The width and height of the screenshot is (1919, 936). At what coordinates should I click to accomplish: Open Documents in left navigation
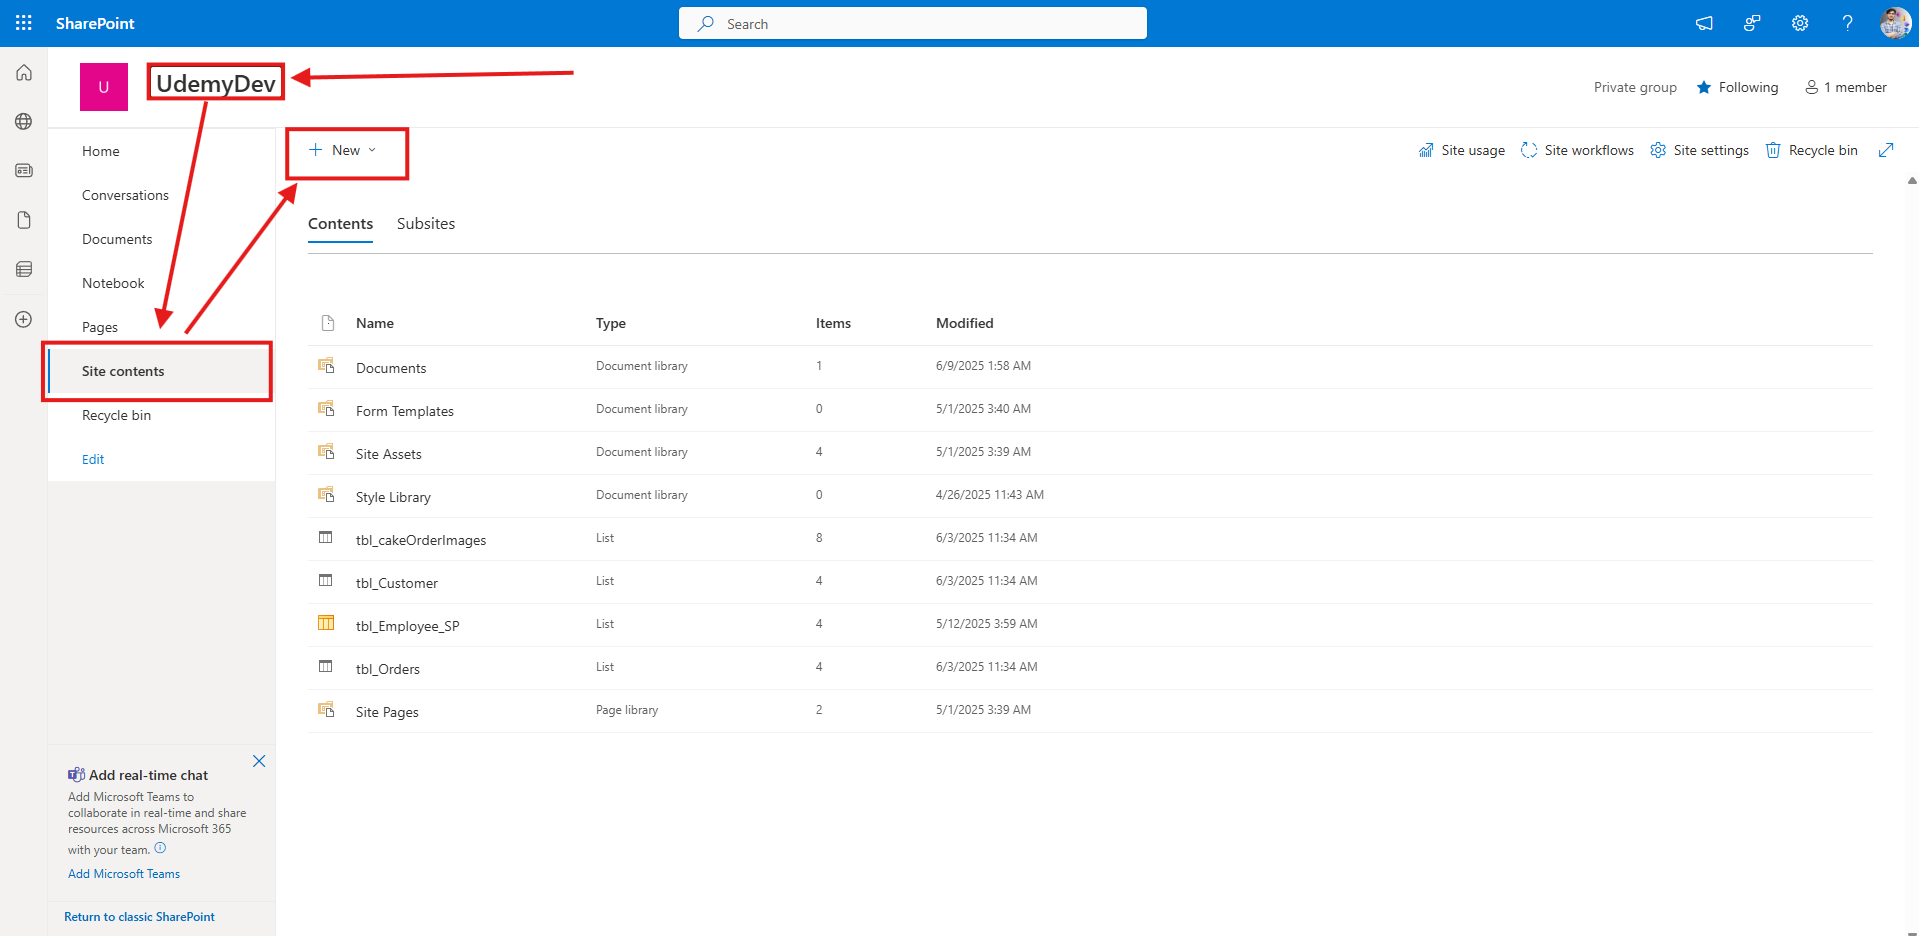pos(117,239)
